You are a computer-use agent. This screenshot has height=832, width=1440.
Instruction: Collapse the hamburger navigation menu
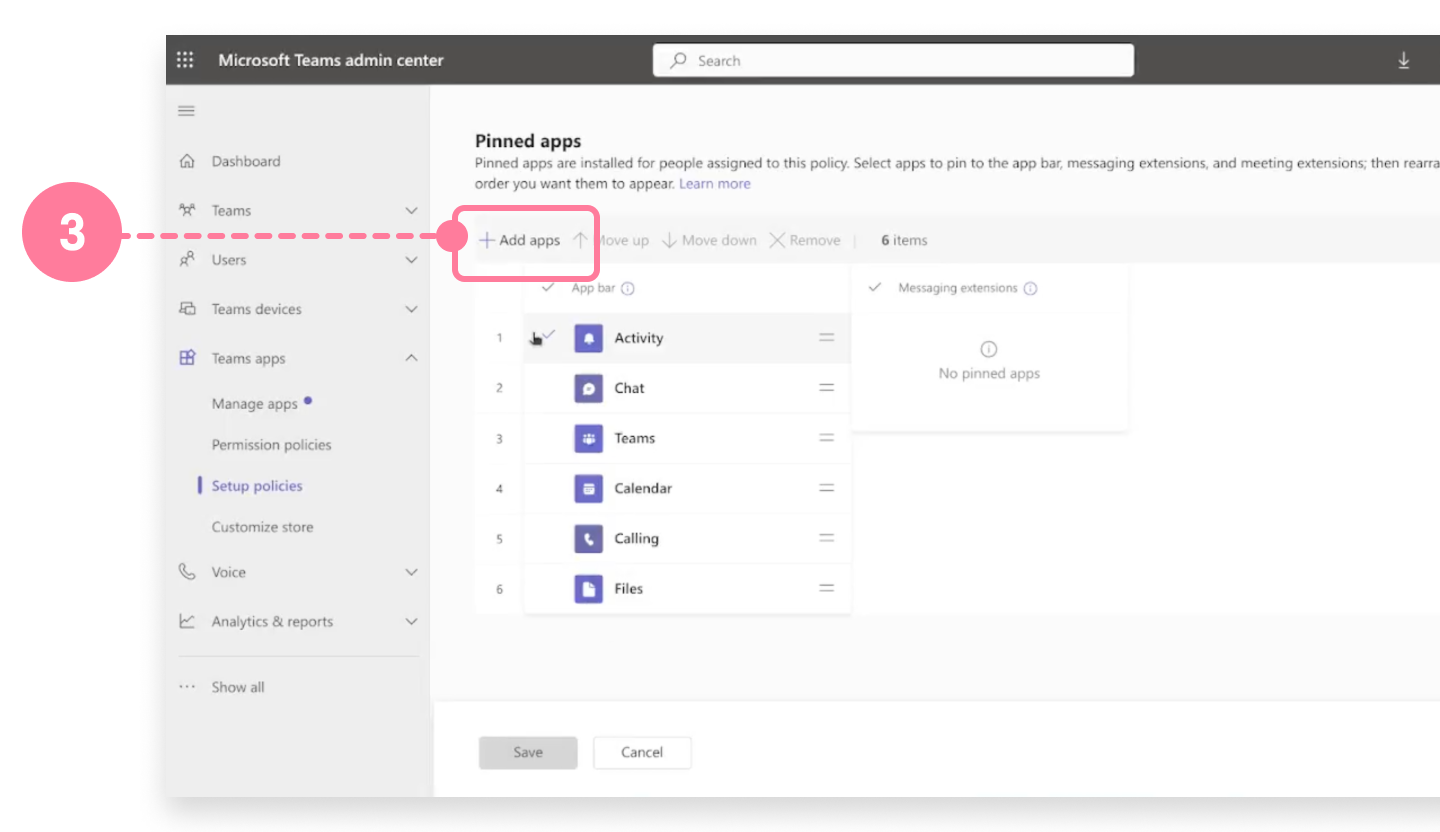[186, 111]
